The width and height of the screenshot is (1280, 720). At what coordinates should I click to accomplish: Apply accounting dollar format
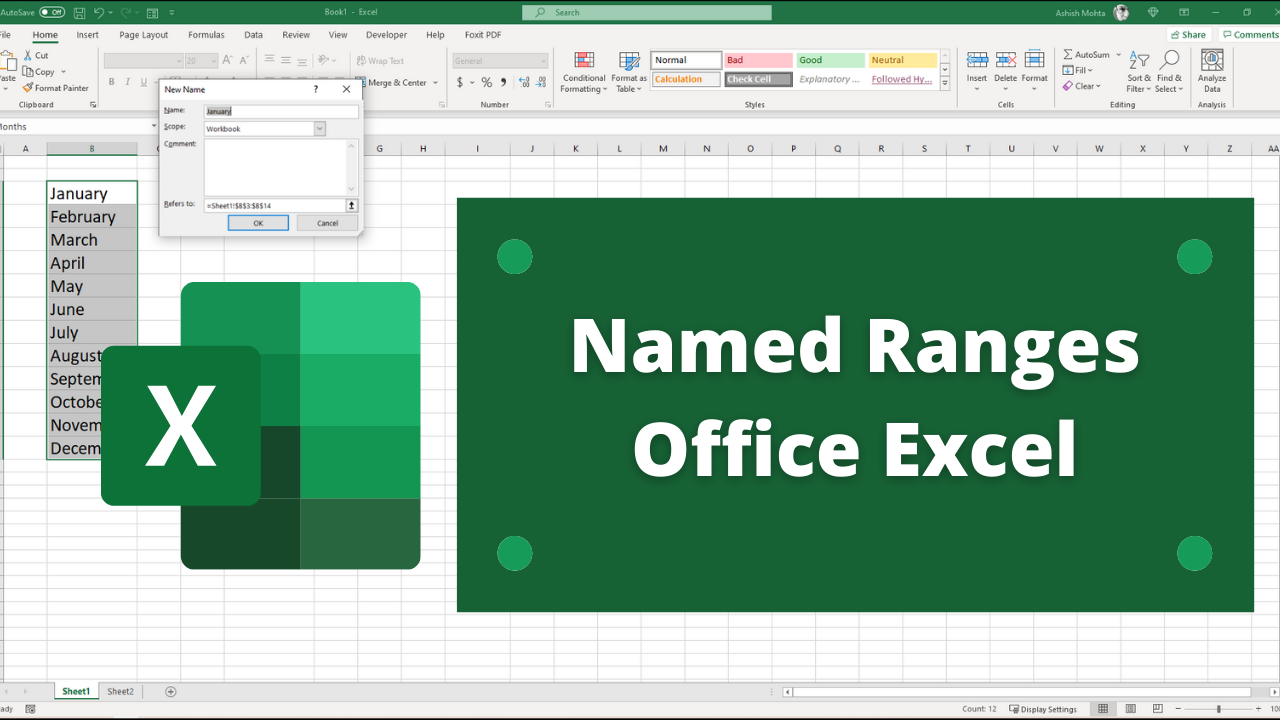pyautogui.click(x=460, y=83)
